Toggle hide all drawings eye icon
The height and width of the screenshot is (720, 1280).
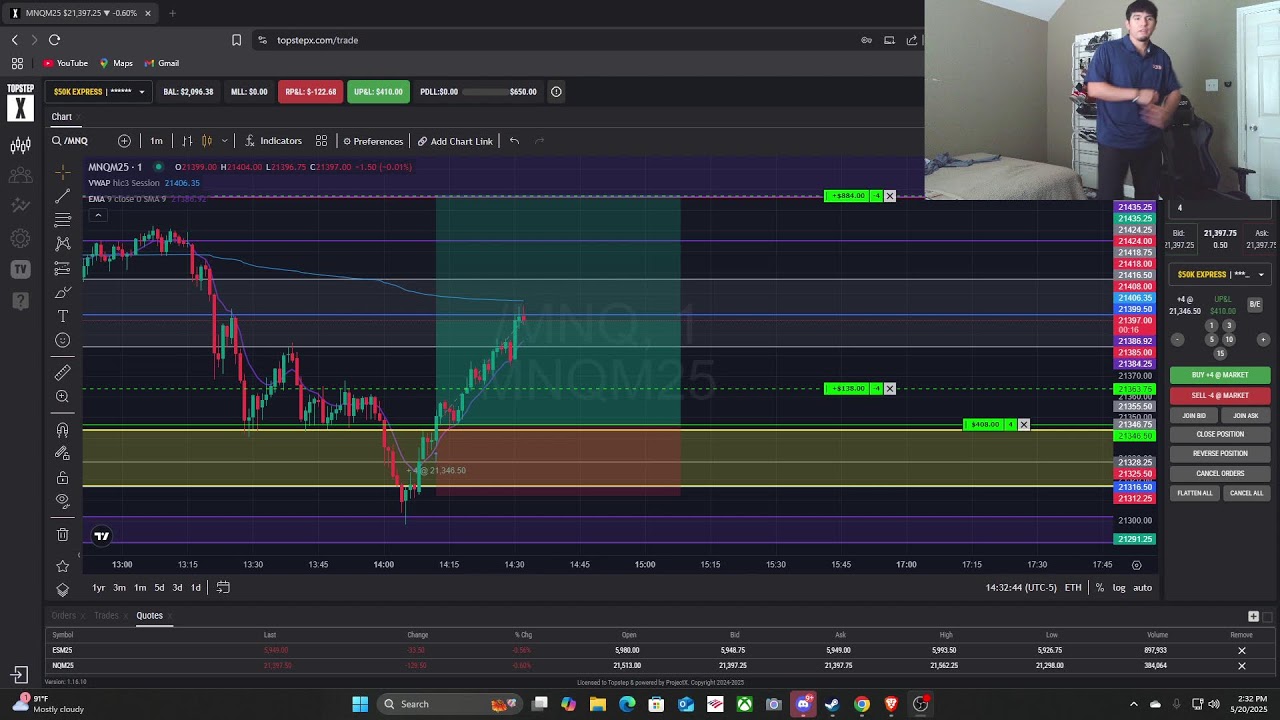[63, 500]
